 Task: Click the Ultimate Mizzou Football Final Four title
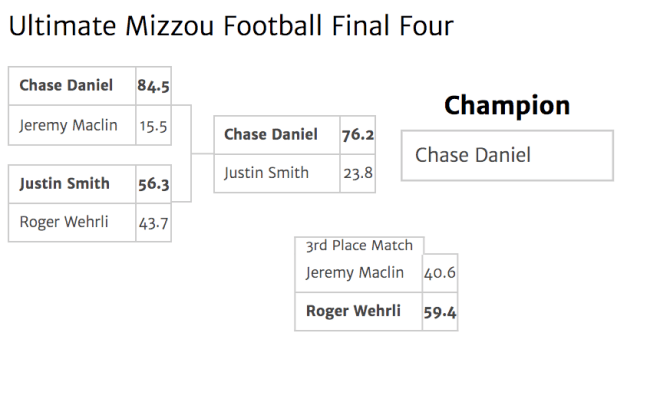pos(231,26)
